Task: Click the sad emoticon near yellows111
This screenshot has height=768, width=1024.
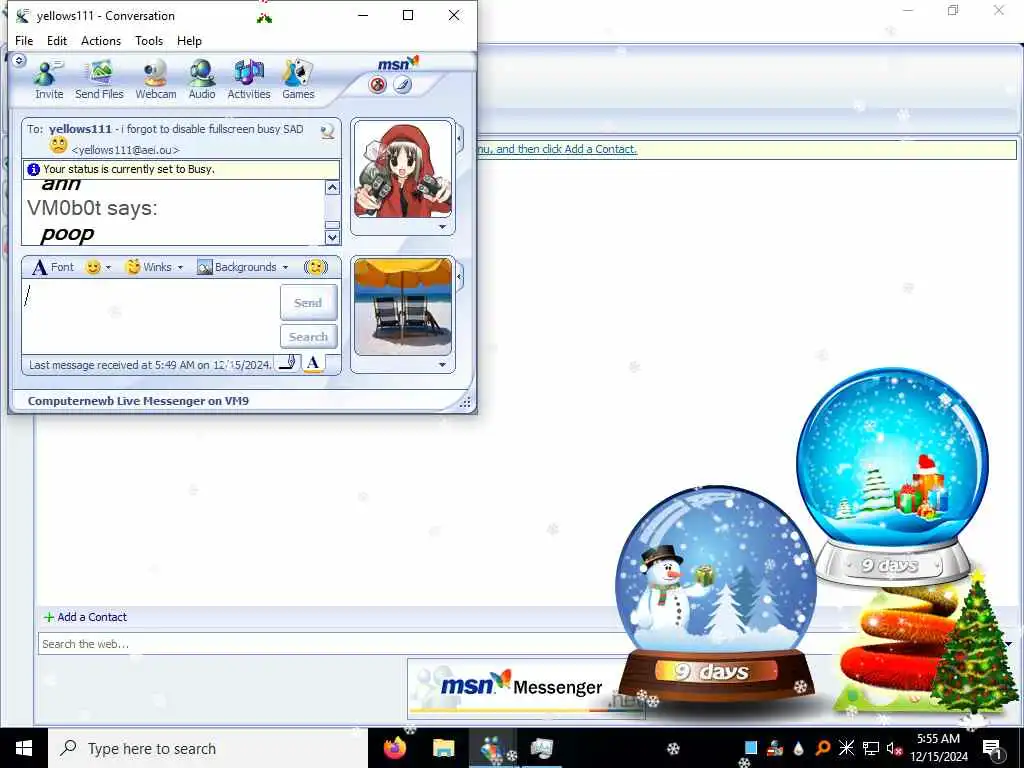Action: click(x=58, y=145)
